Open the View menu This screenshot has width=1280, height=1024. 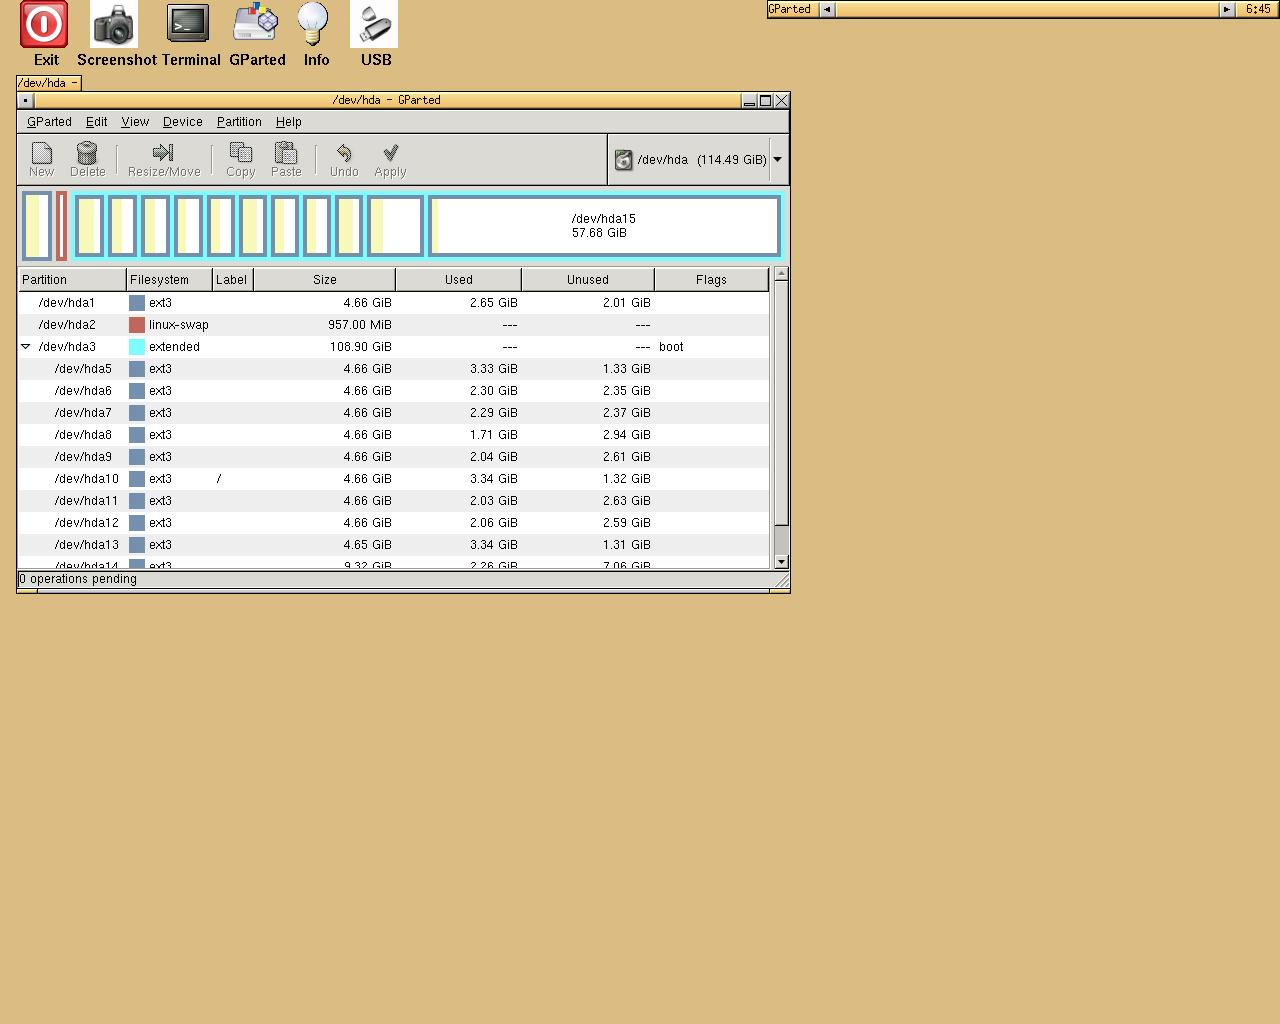pos(135,122)
